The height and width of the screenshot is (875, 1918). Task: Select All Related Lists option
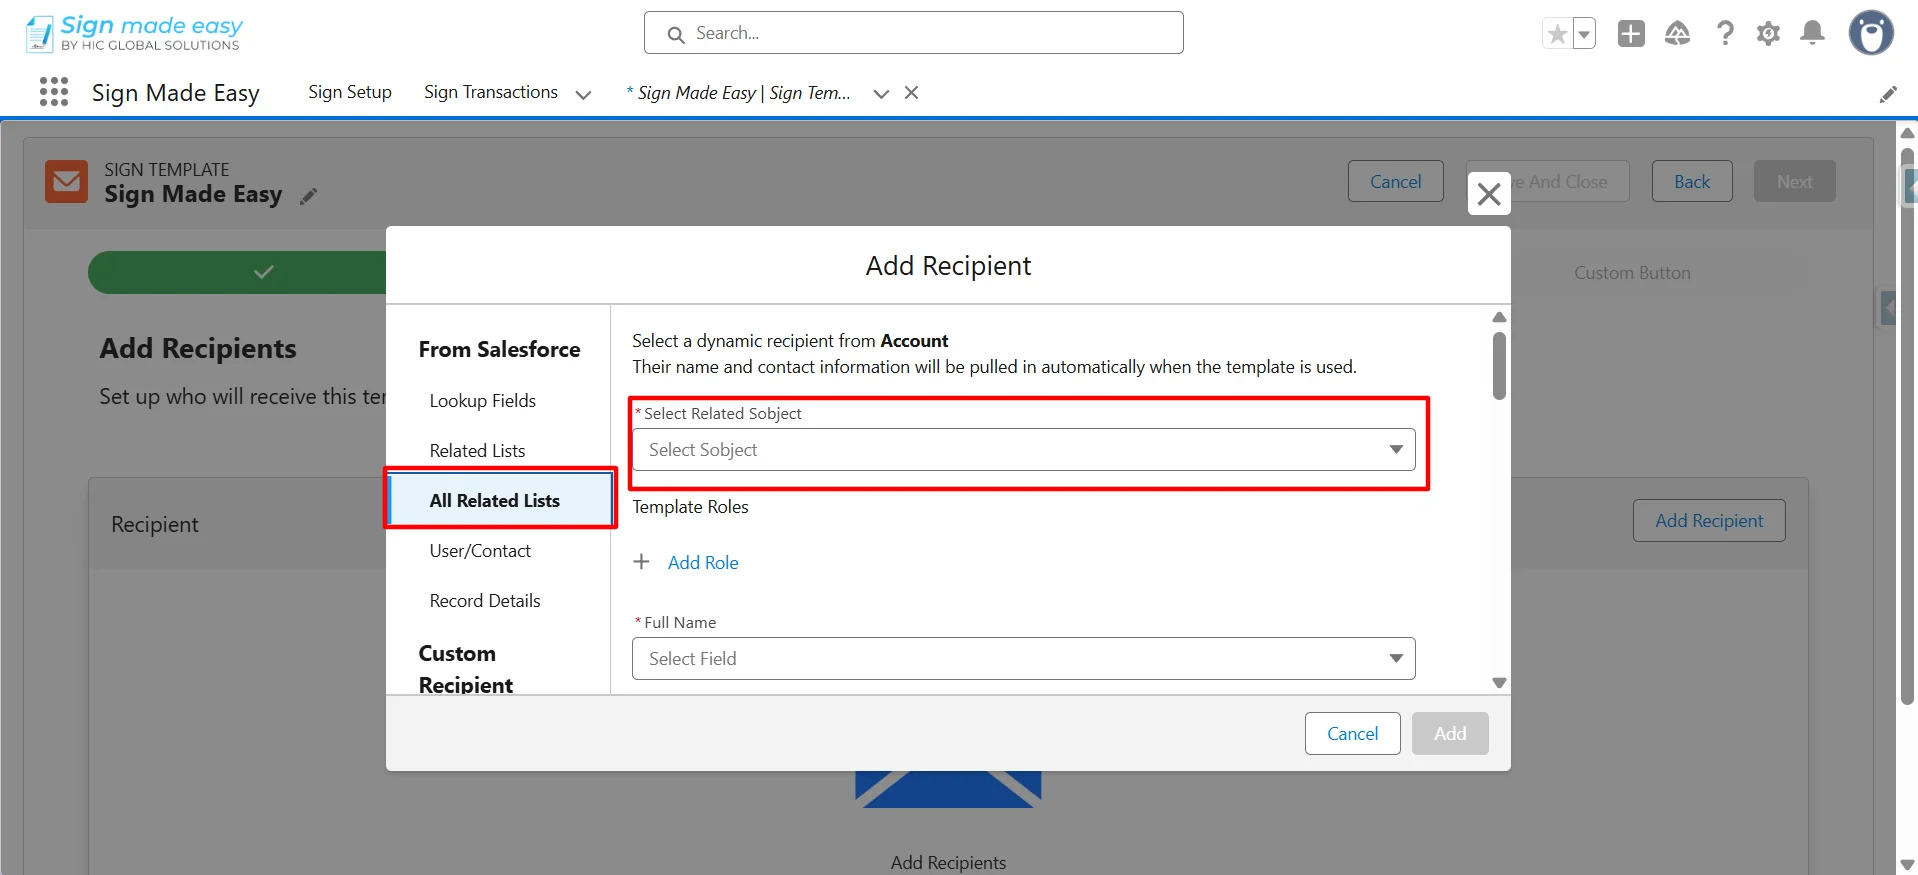click(500, 500)
